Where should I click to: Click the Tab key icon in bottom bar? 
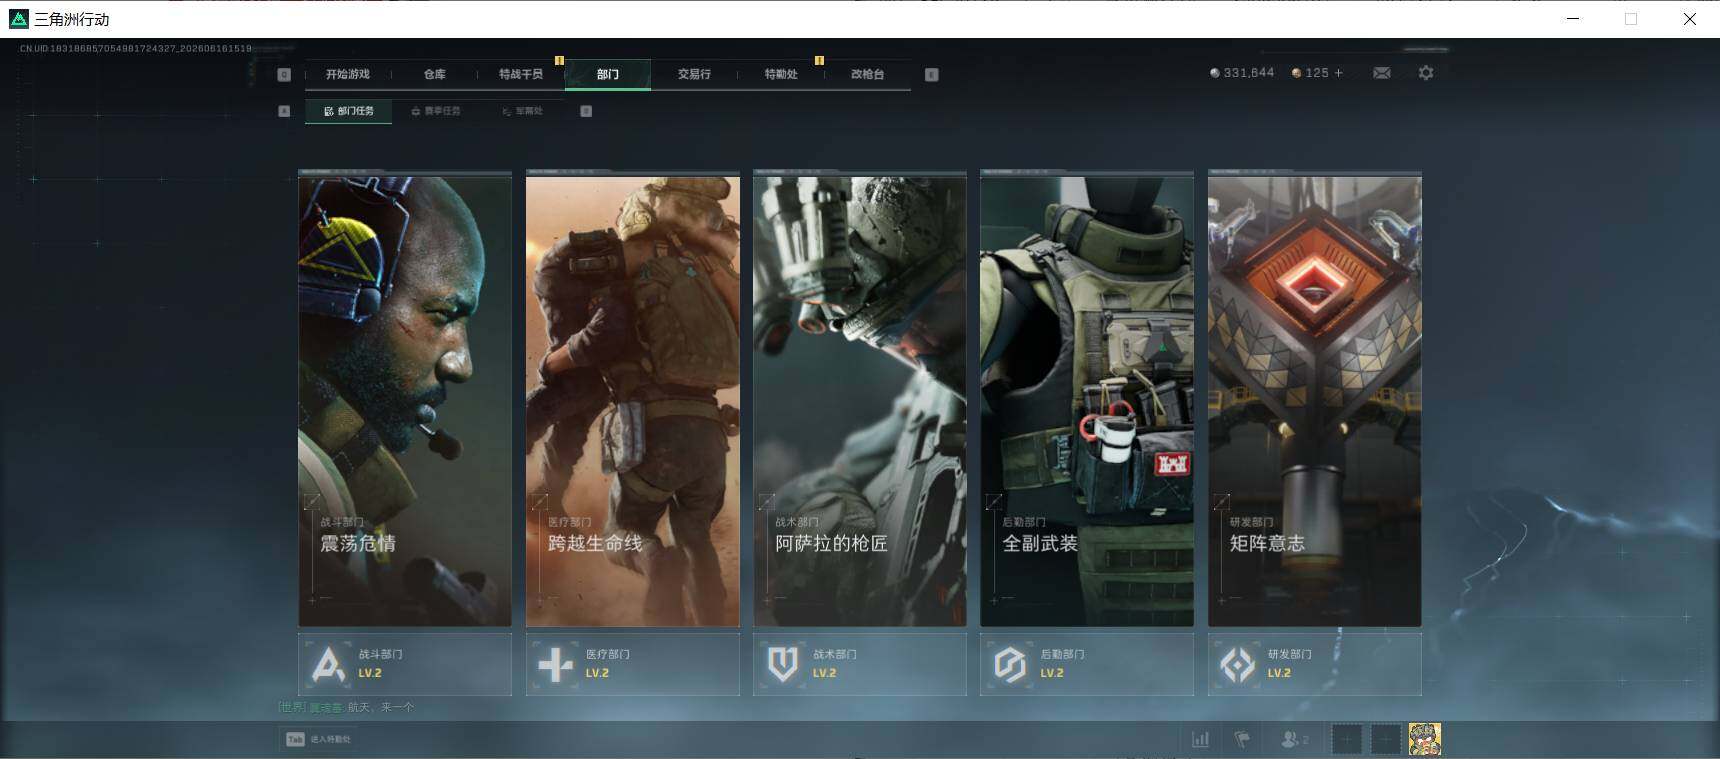[295, 739]
